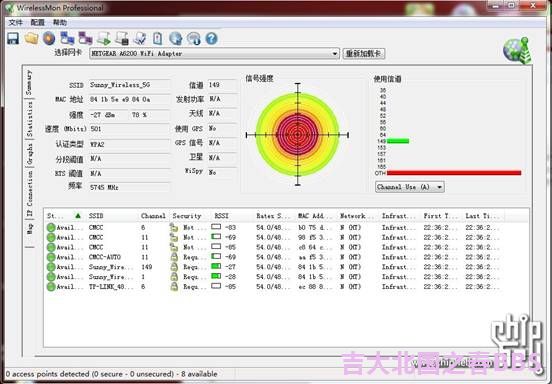Open file using the folder toolbar icon

click(x=31, y=38)
